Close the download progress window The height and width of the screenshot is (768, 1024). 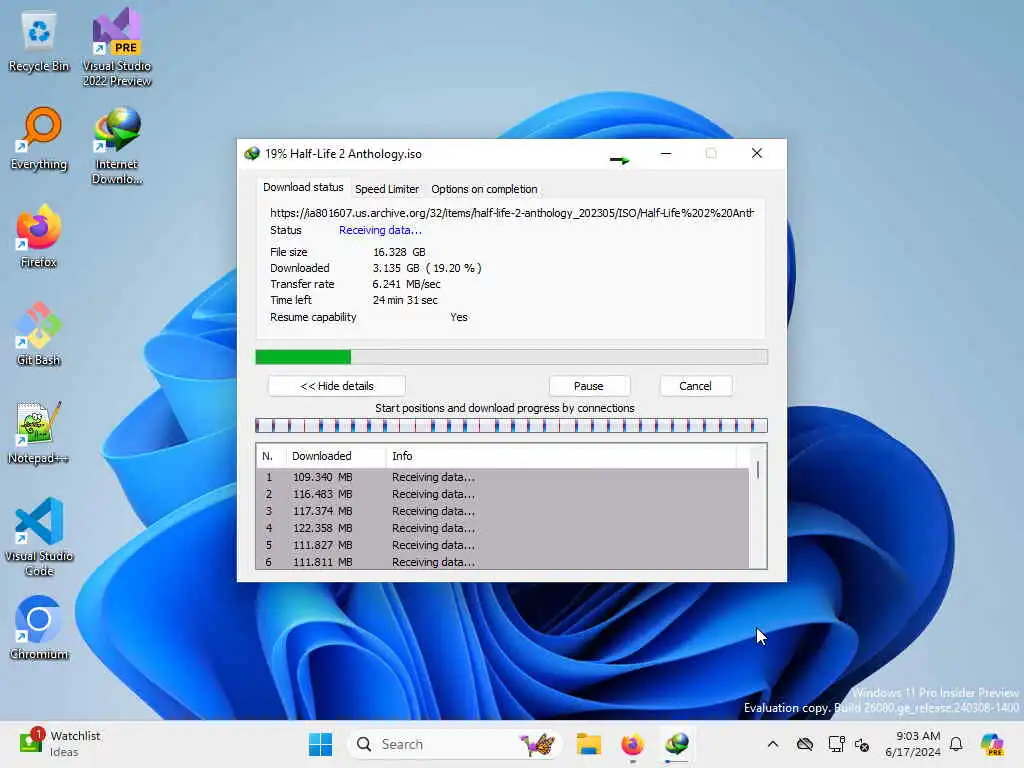(x=757, y=153)
